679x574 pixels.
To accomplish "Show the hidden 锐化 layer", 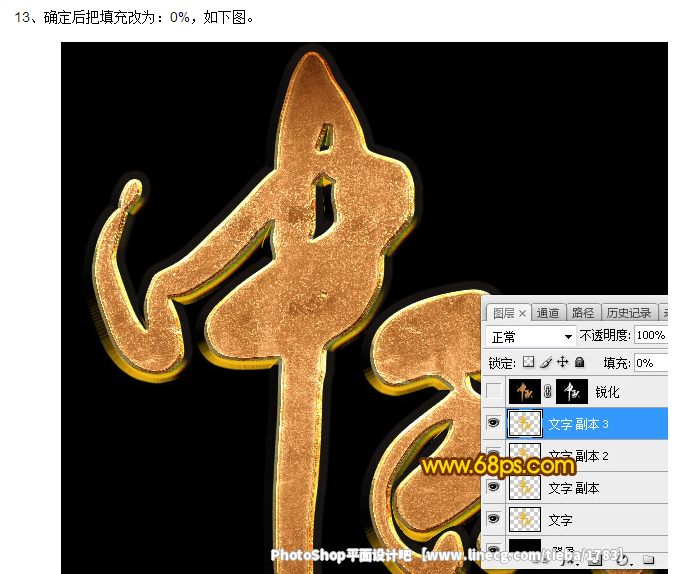I will point(494,392).
